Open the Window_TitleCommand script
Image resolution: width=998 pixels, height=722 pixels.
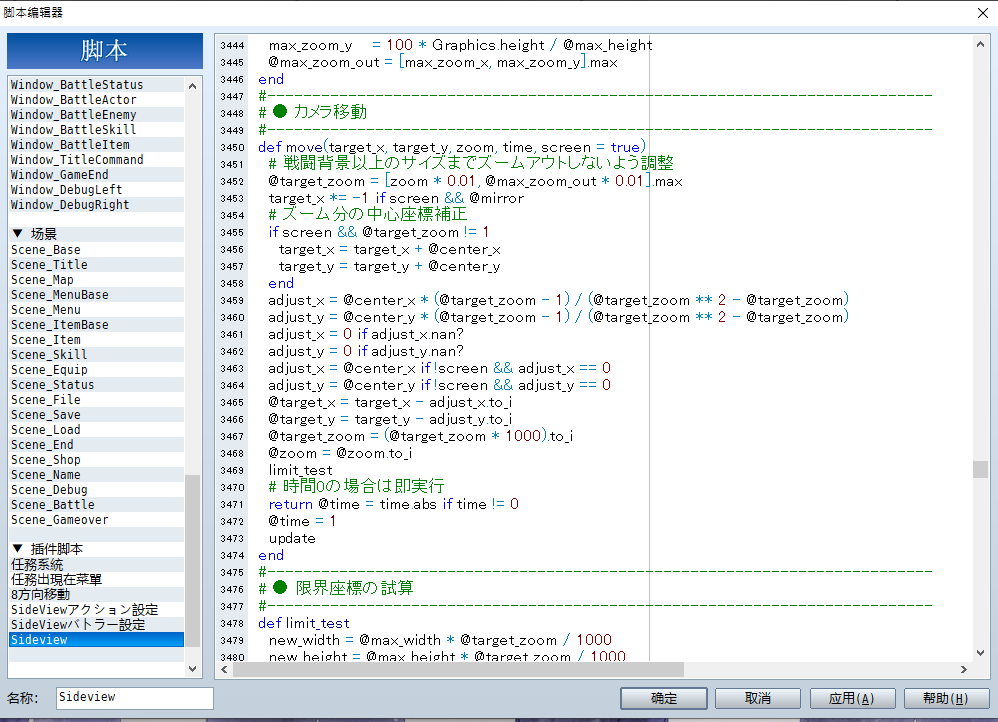click(x=97, y=160)
